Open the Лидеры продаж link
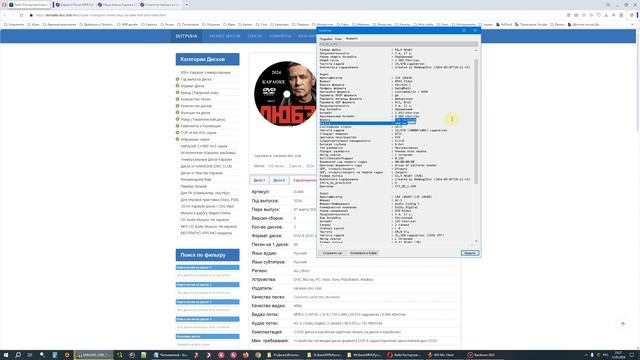Screen dimensions: 640x360 (x=194, y=186)
